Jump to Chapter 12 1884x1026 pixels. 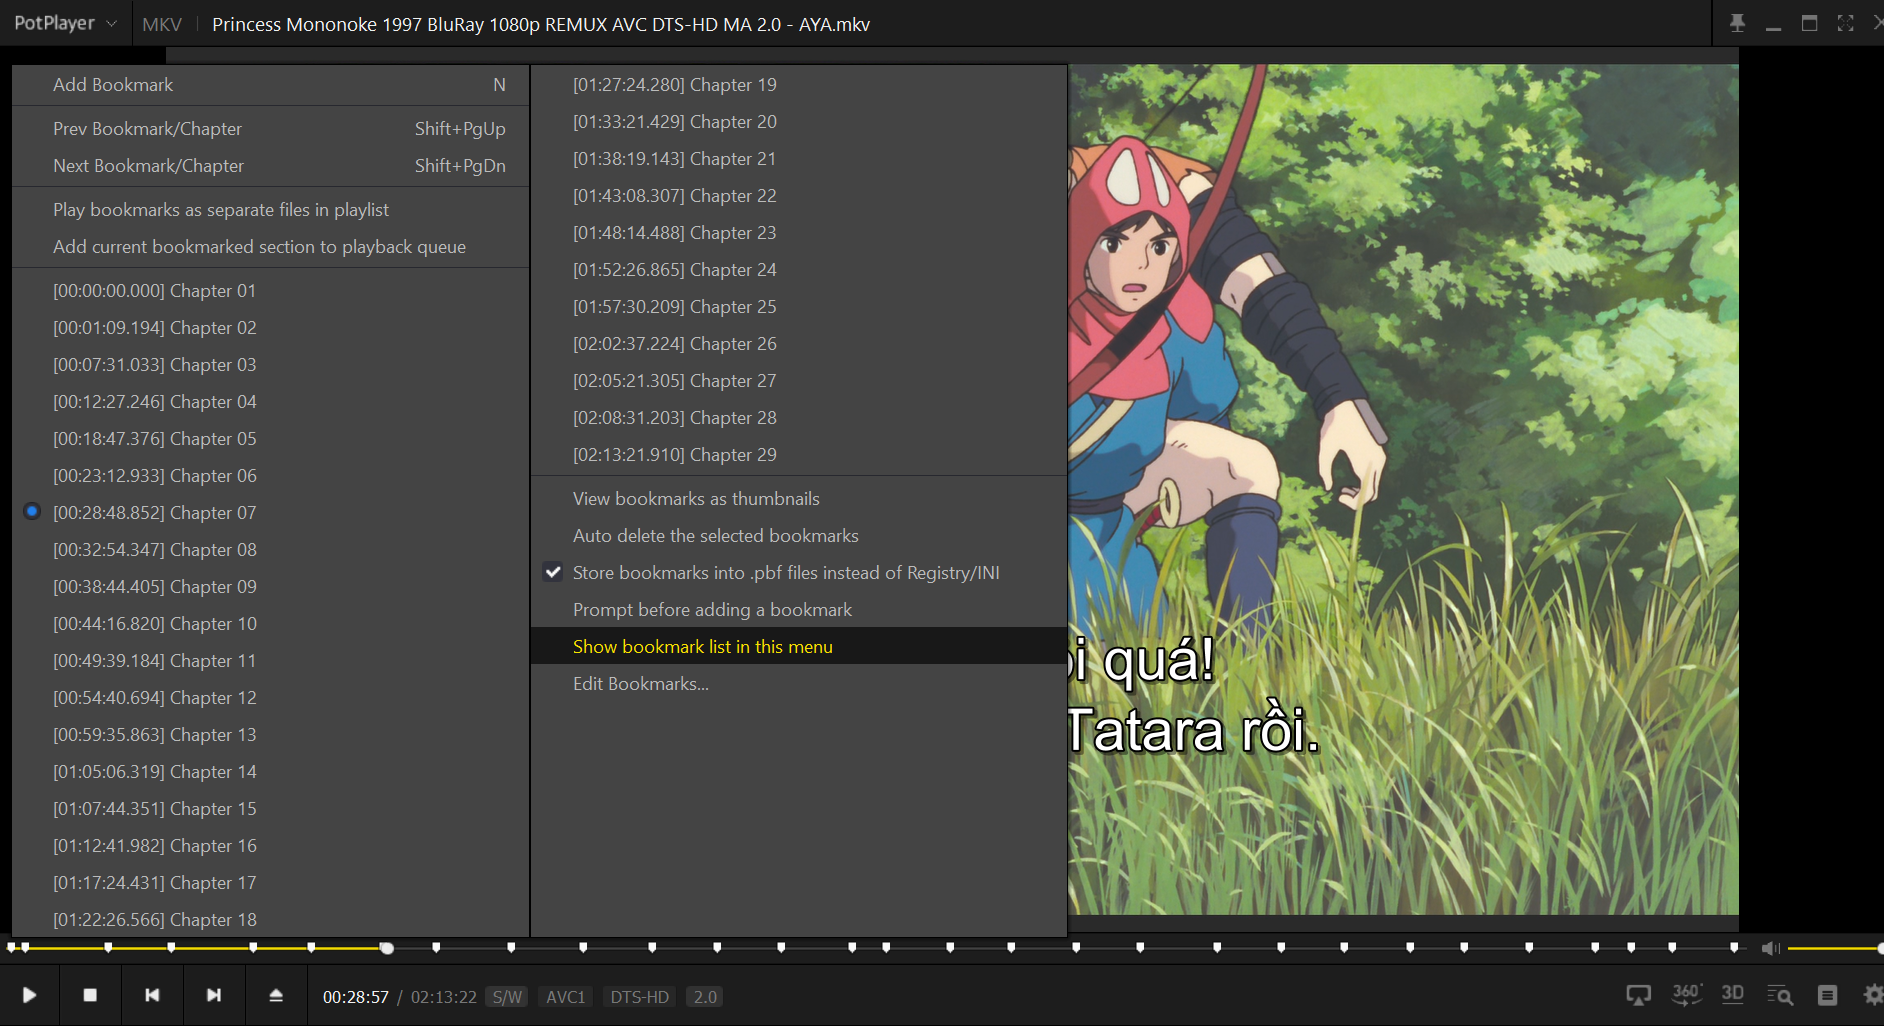tap(270, 698)
